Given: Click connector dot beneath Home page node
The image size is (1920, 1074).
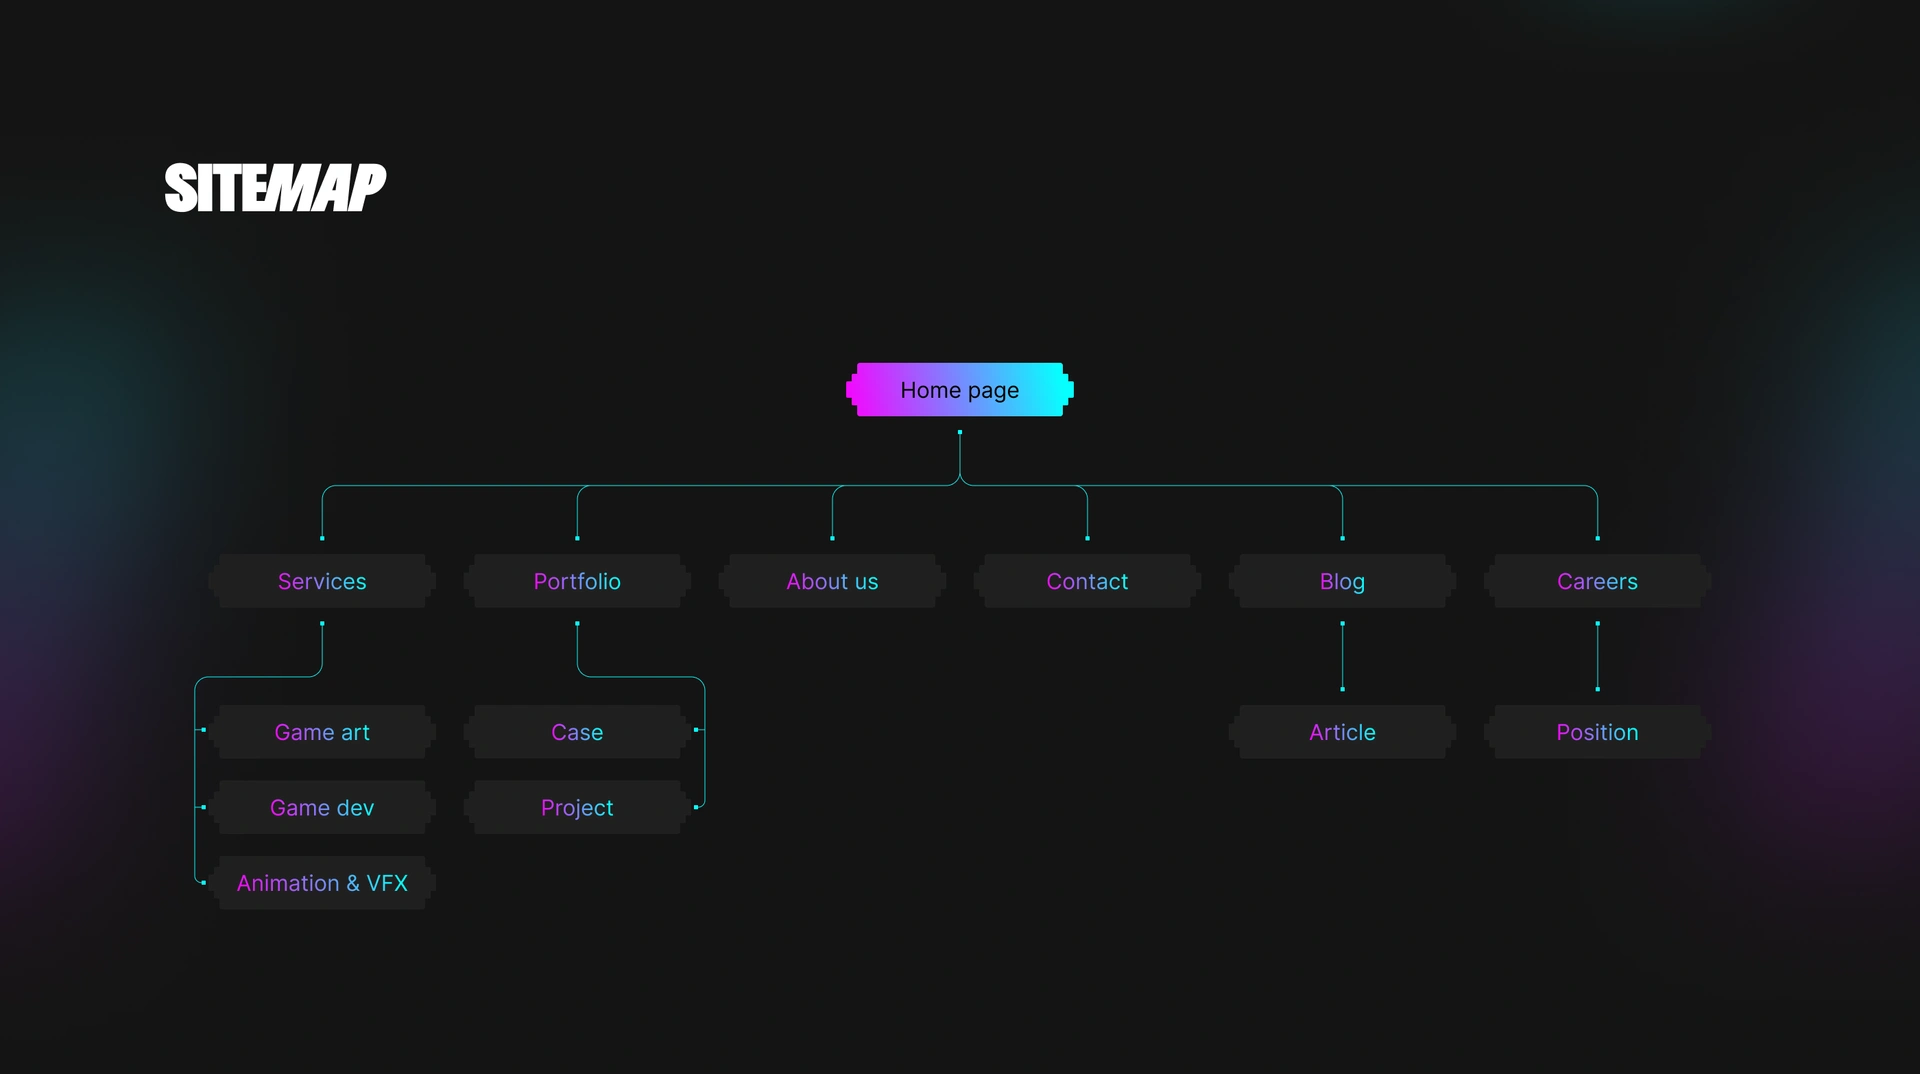Looking at the screenshot, I should (x=960, y=432).
